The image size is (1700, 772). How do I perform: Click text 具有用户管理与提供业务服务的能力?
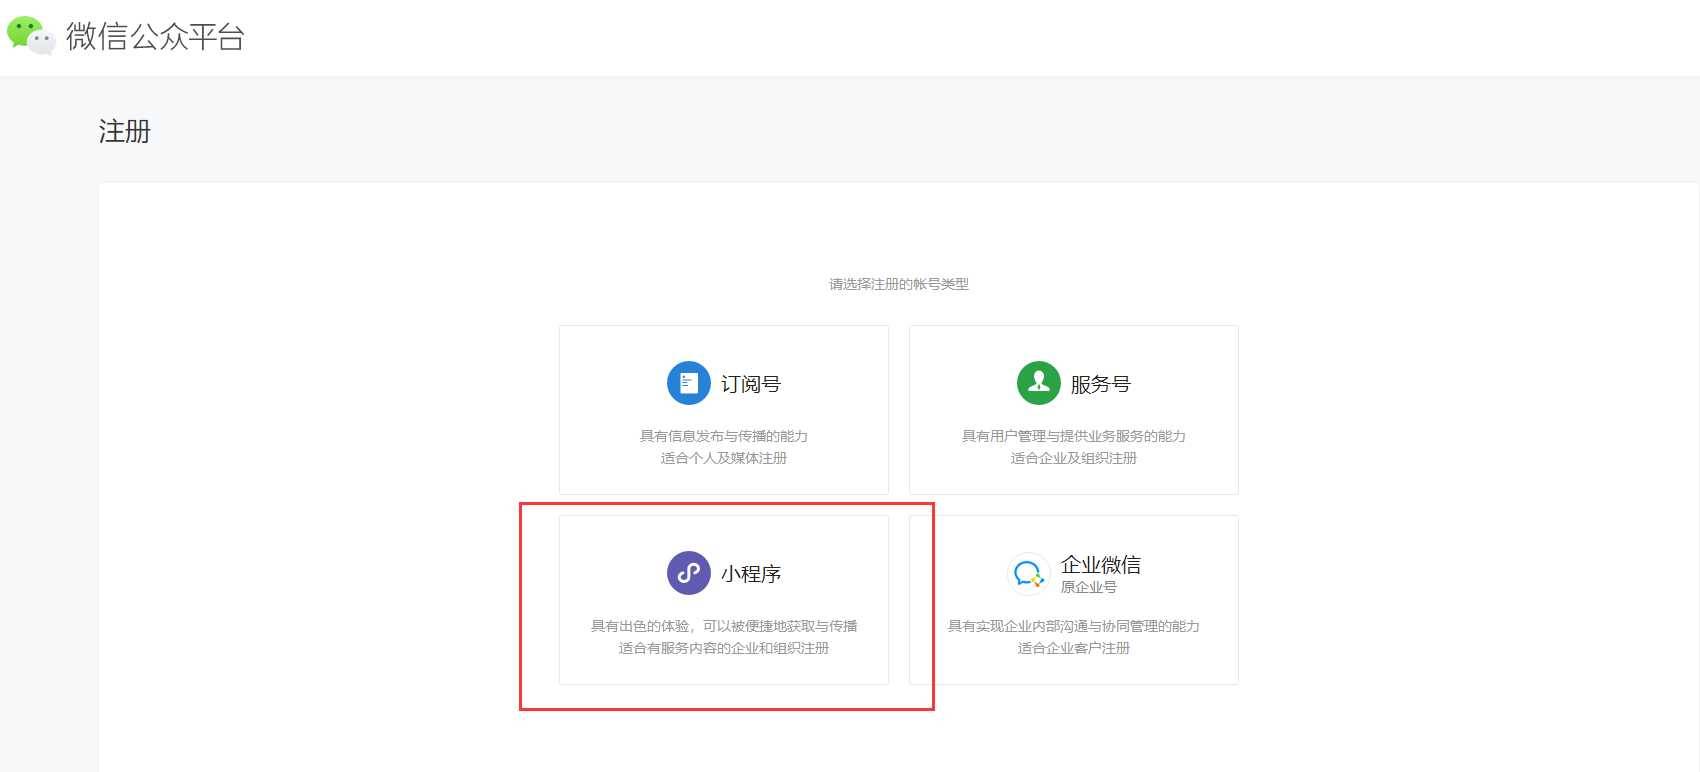point(1074,436)
